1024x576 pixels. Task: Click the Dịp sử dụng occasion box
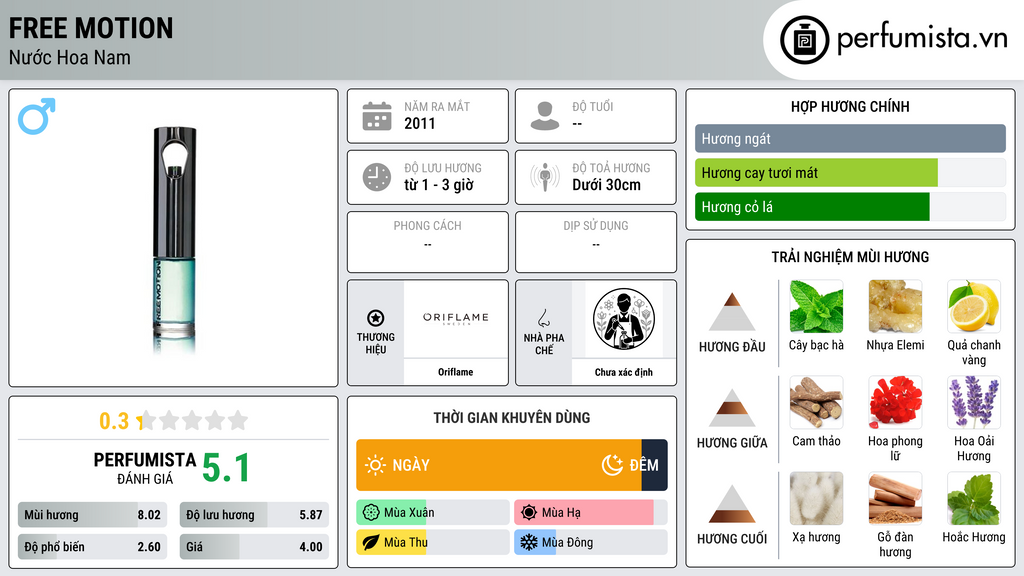[x=596, y=242]
